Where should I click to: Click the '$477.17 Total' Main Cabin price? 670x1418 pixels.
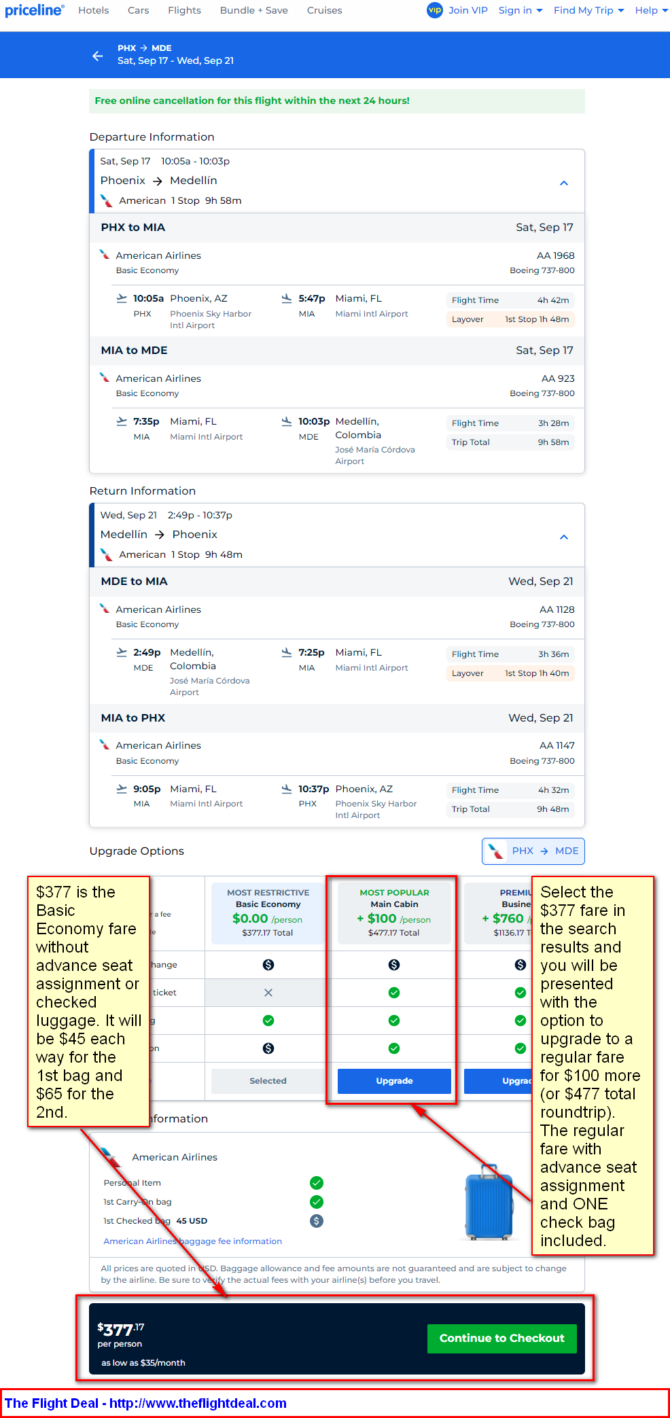click(394, 933)
